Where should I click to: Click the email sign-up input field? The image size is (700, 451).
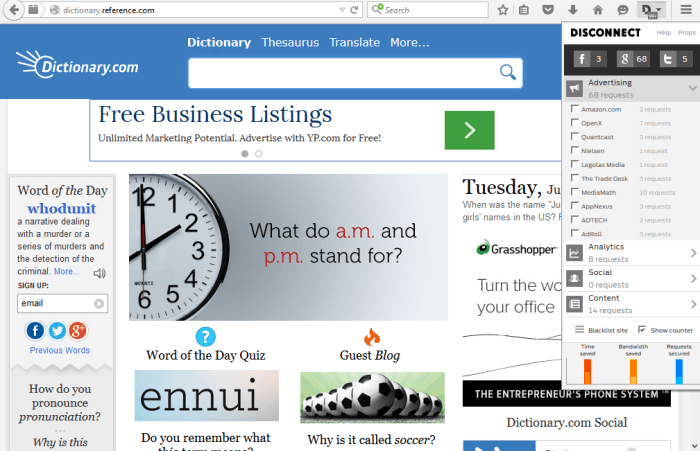coord(55,303)
